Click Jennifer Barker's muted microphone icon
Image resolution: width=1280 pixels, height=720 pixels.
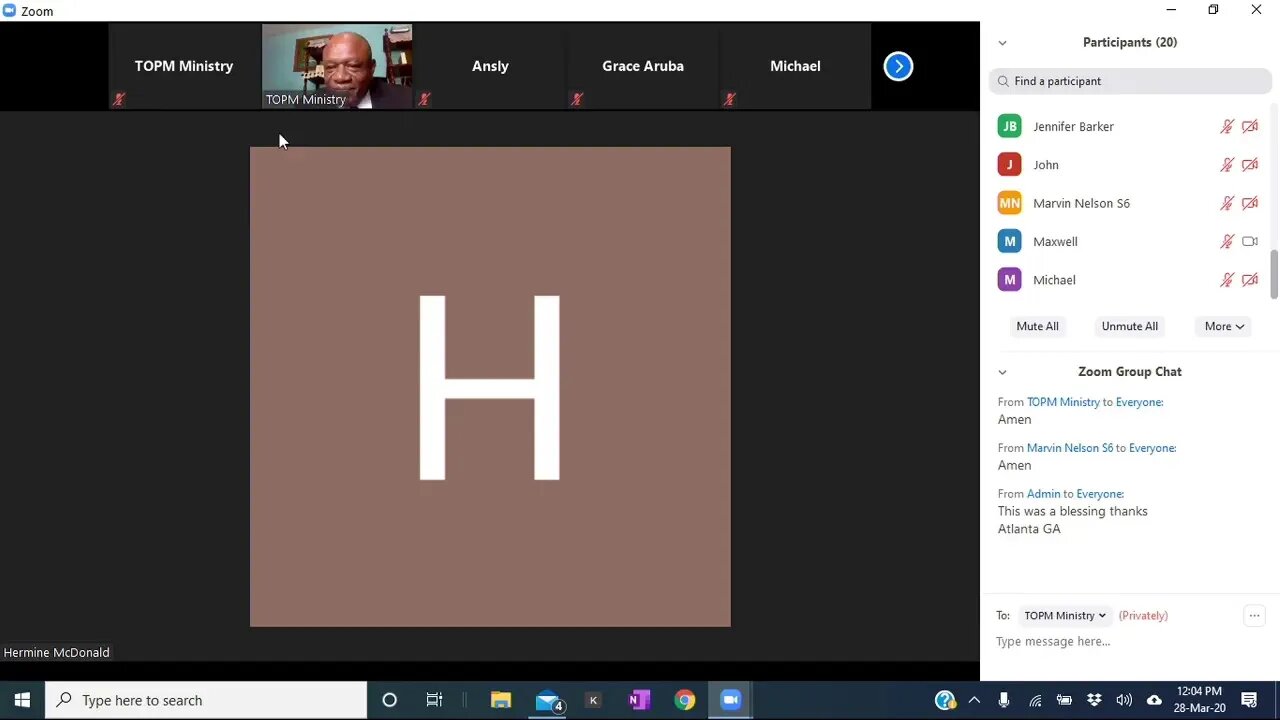click(1227, 126)
